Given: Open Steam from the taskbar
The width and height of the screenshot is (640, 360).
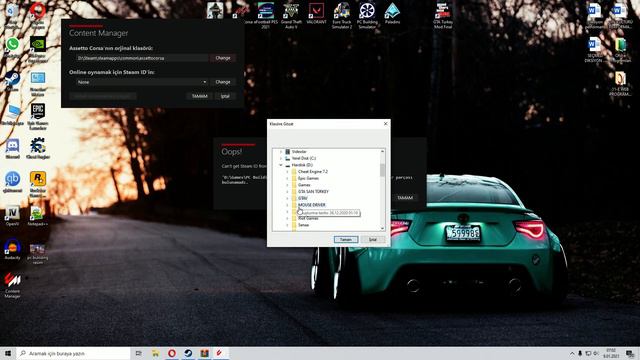Looking at the screenshot, I should pyautogui.click(x=188, y=353).
